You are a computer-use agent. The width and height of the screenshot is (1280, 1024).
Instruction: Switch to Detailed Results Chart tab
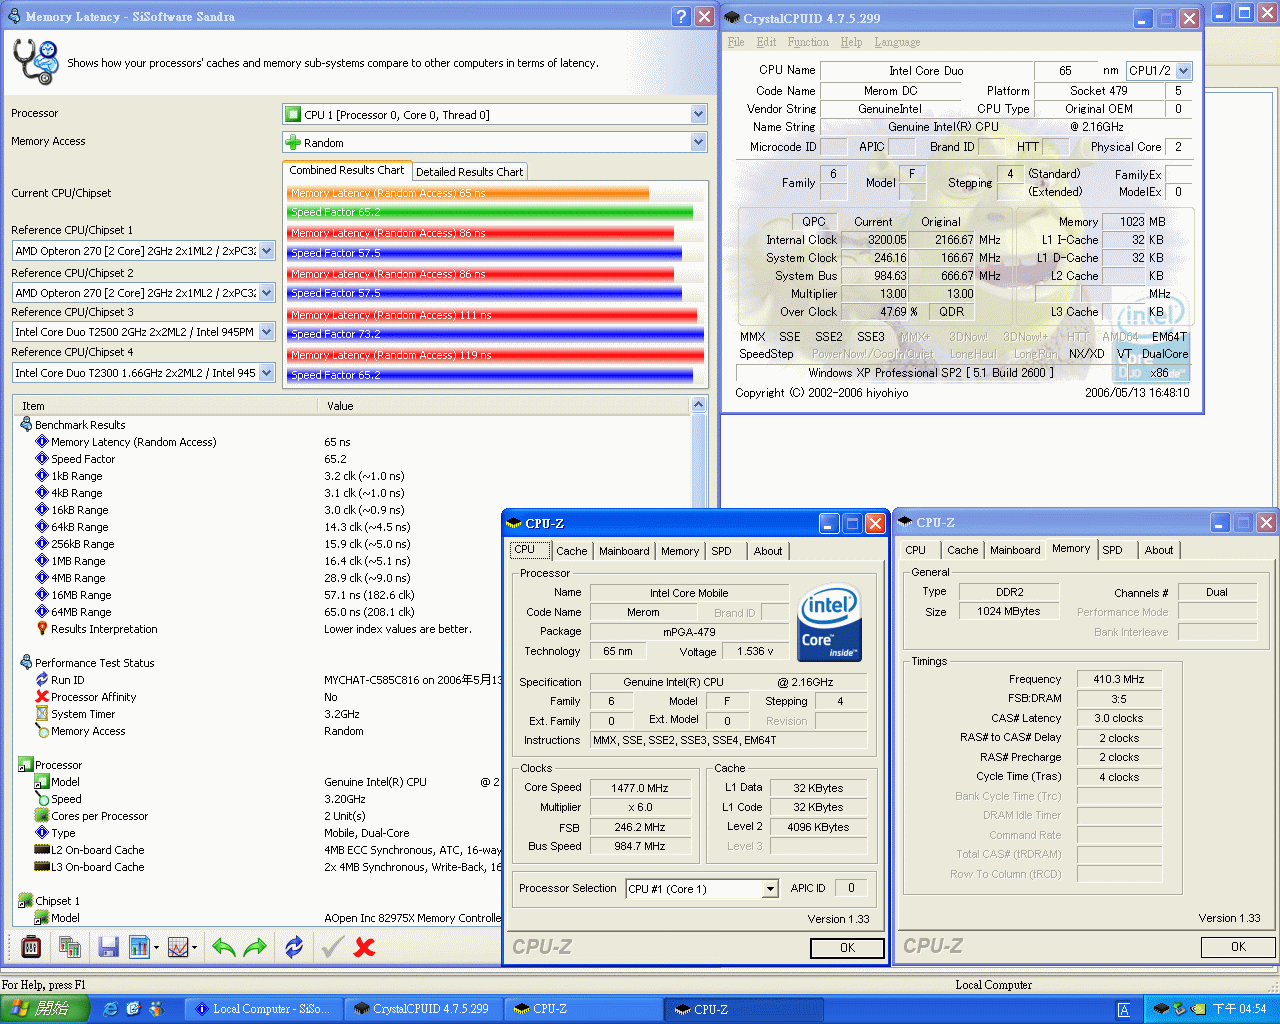[469, 172]
